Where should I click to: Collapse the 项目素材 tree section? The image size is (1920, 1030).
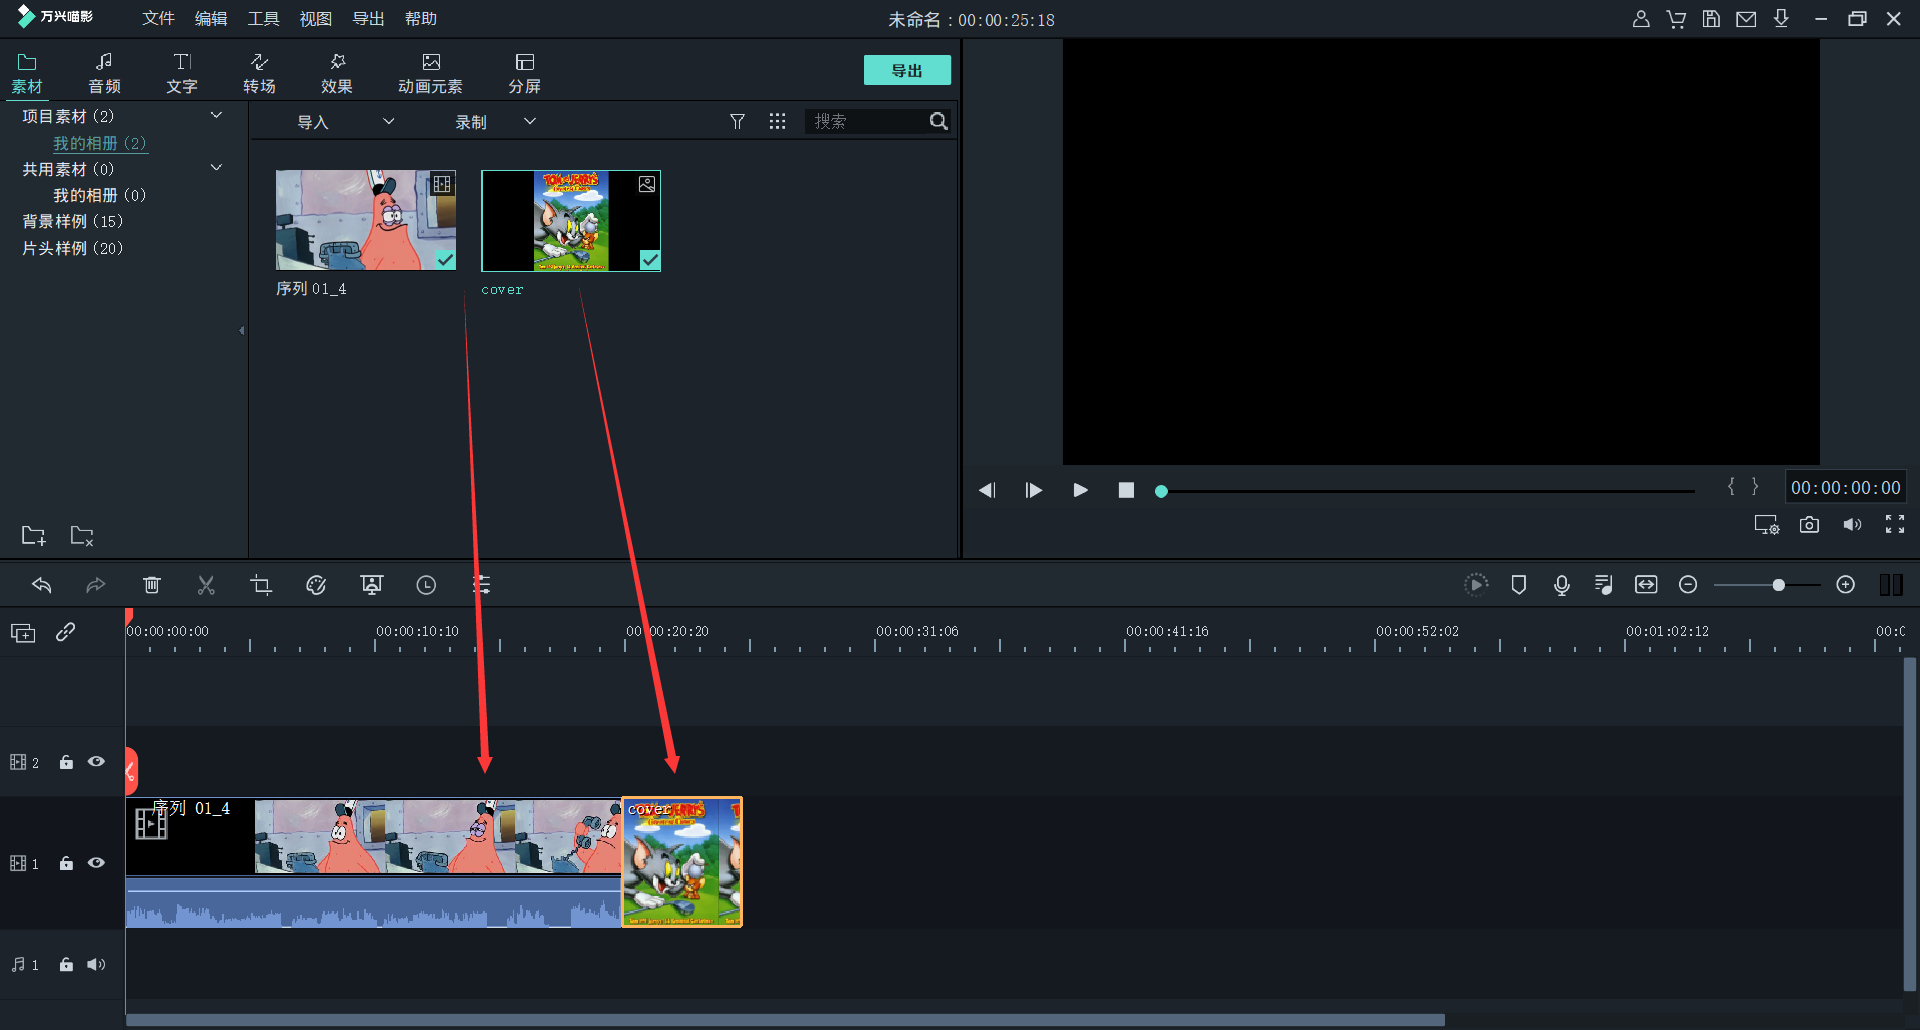pyautogui.click(x=216, y=116)
